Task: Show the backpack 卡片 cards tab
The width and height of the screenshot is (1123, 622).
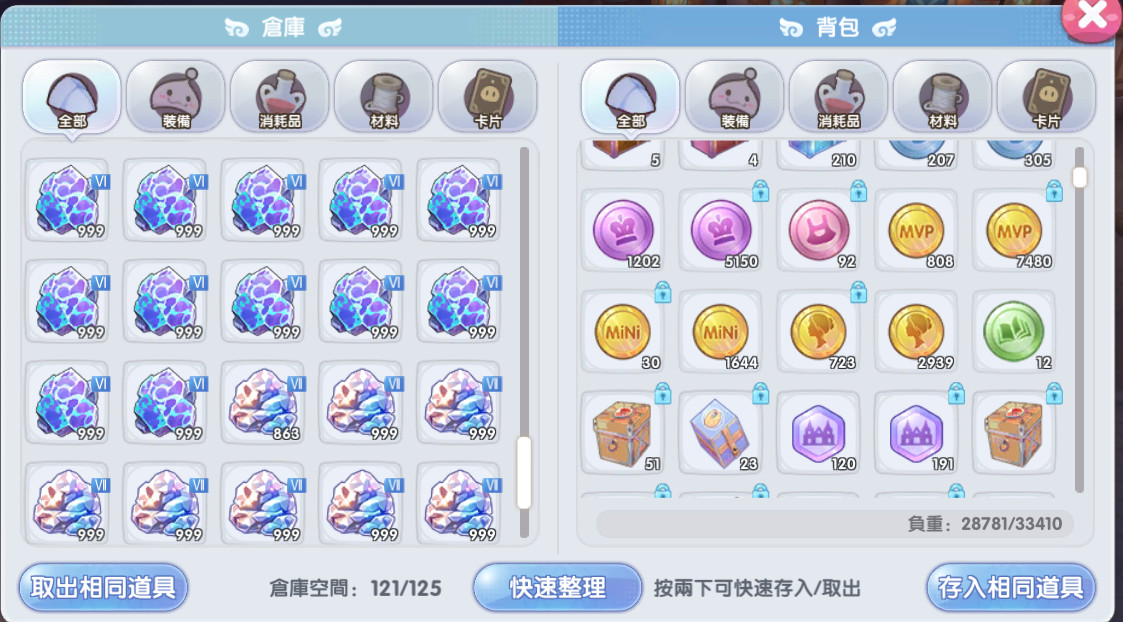Action: [1046, 97]
